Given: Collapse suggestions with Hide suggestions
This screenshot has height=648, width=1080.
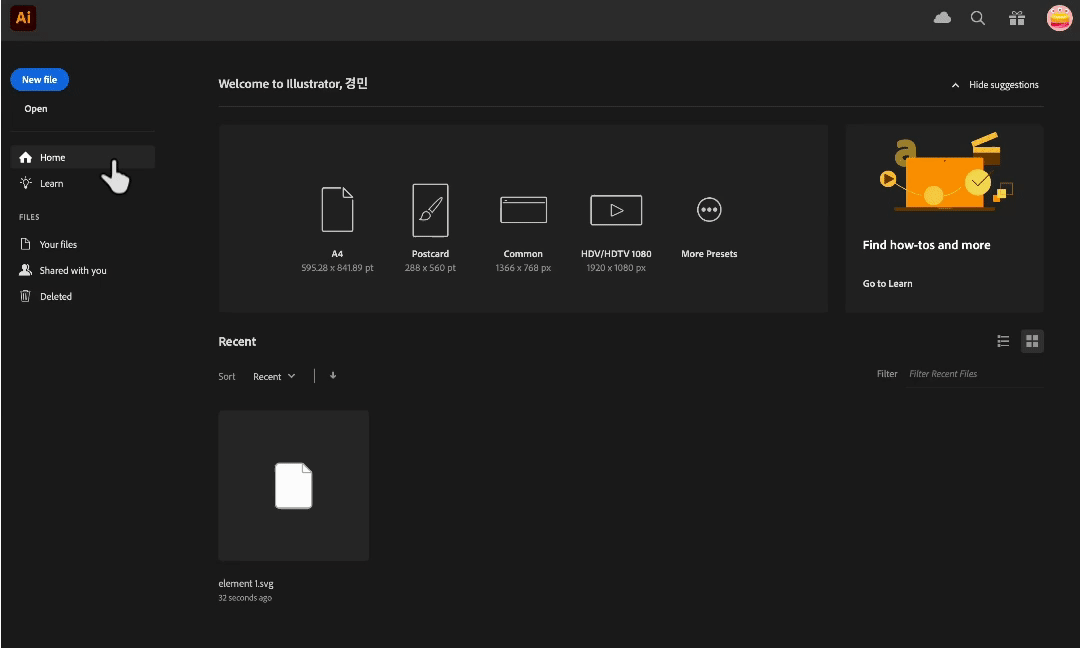Looking at the screenshot, I should pyautogui.click(x=995, y=85).
